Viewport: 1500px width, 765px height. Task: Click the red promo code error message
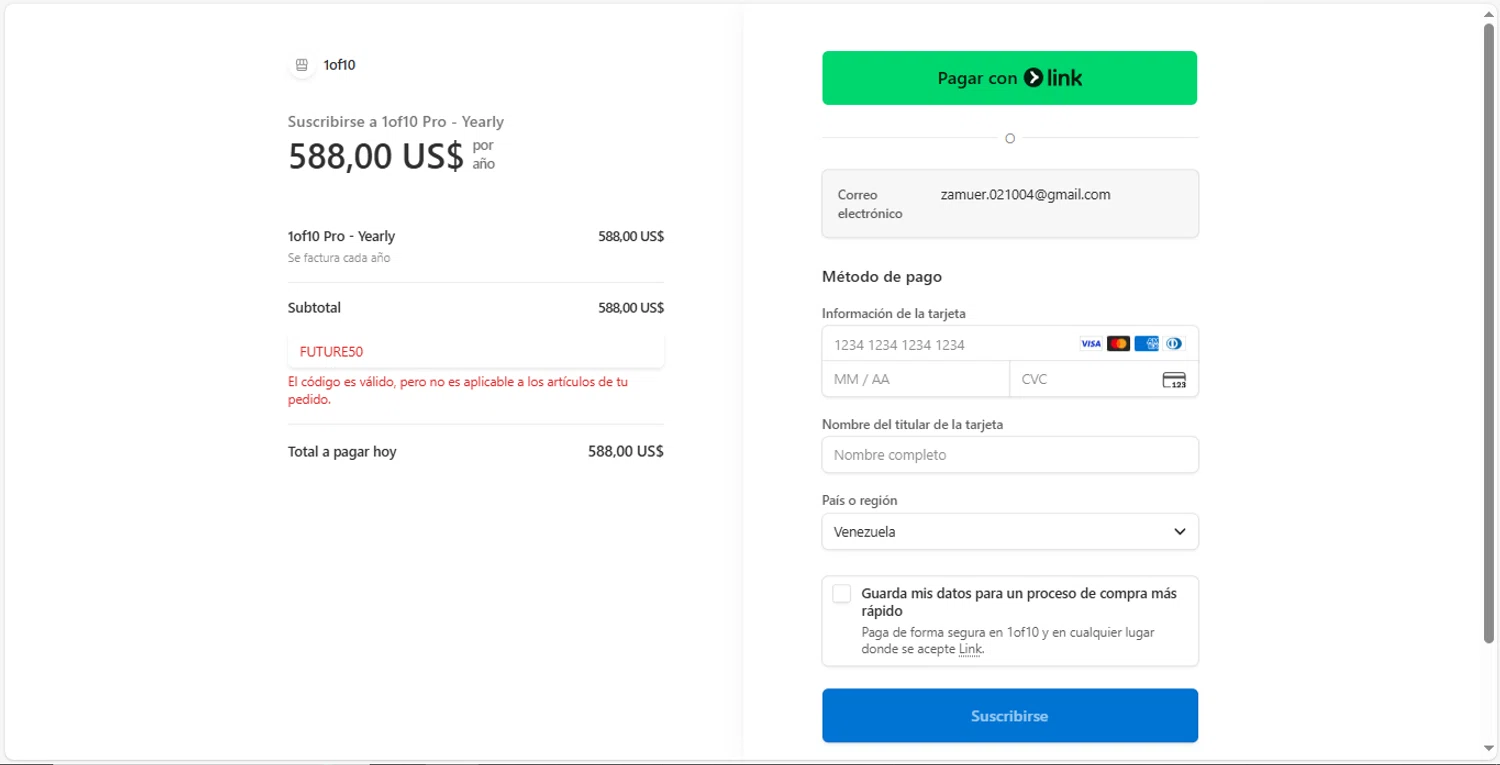(x=458, y=391)
